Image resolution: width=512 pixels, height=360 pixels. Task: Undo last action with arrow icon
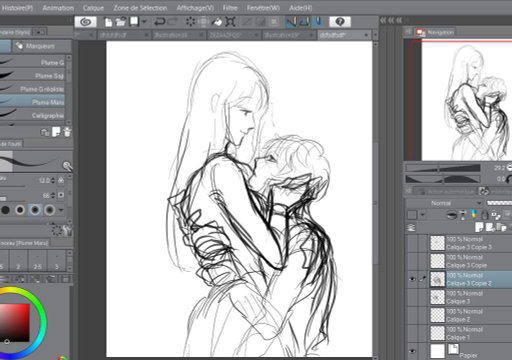pyautogui.click(x=159, y=22)
